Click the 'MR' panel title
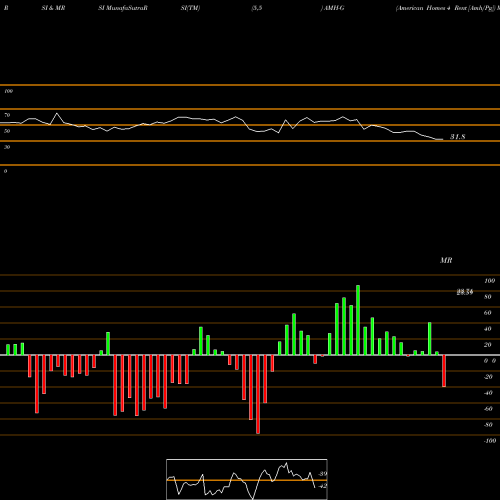The width and height of the screenshot is (500, 500). click(446, 260)
